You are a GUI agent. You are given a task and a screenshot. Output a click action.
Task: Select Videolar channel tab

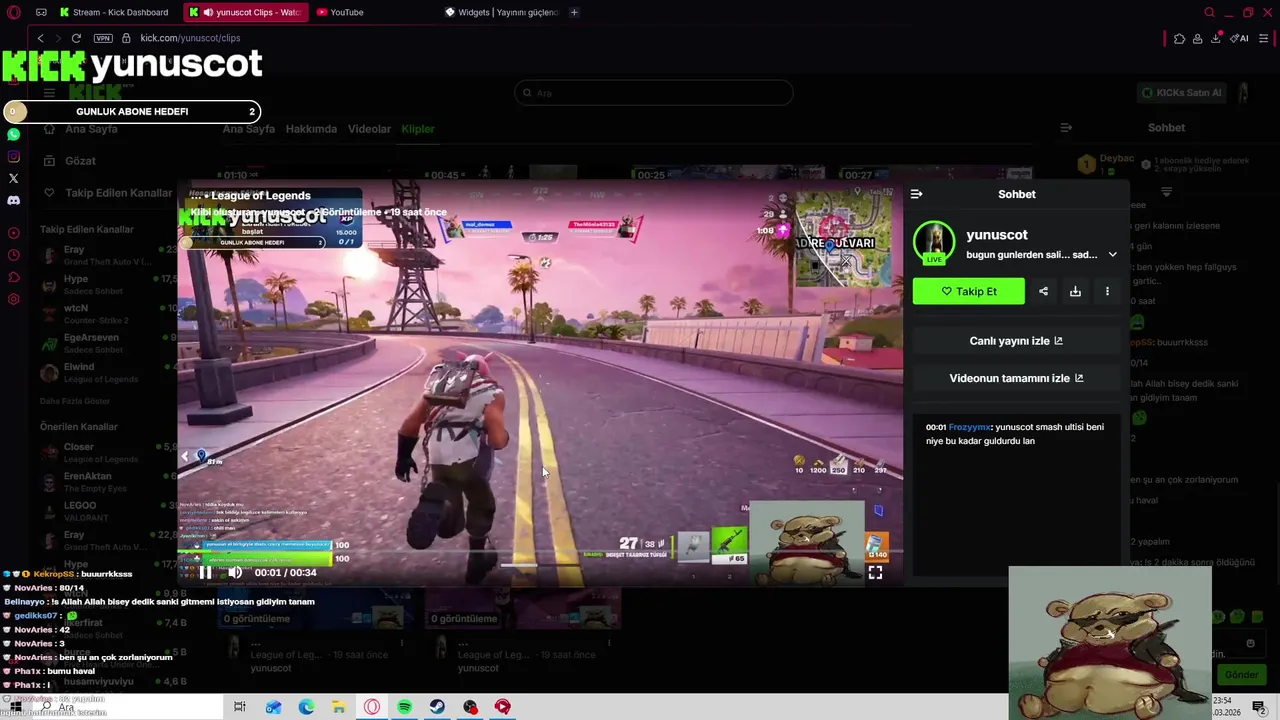click(369, 129)
